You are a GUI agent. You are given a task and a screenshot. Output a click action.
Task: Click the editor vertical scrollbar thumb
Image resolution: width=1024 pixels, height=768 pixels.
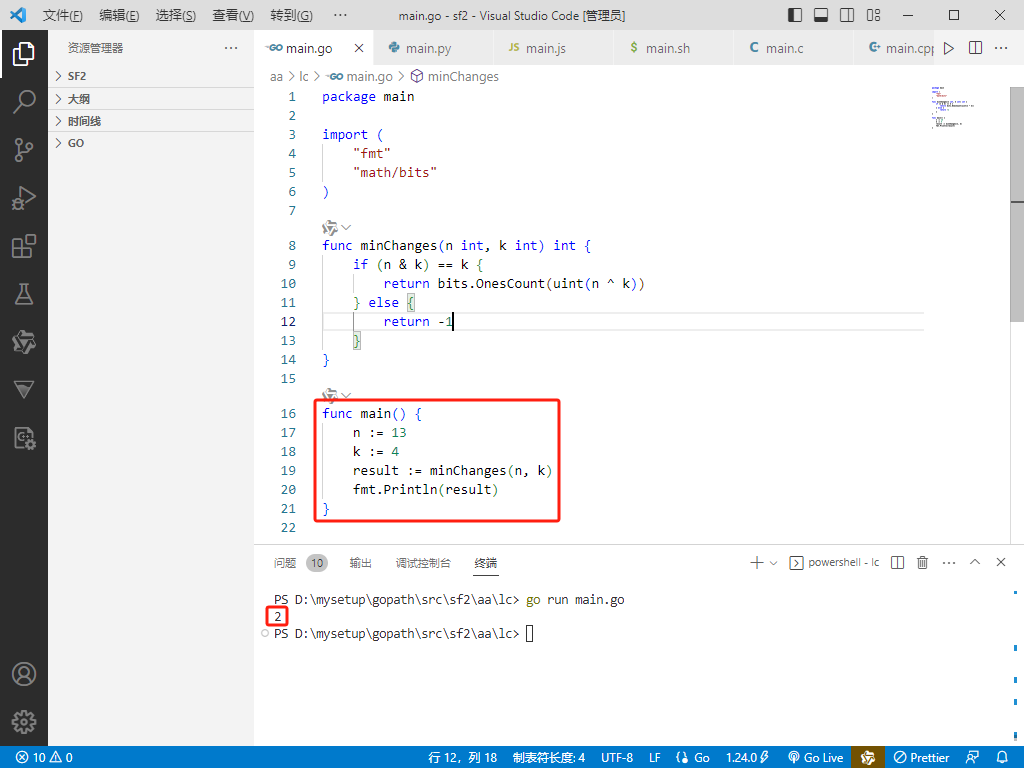tap(1017, 204)
